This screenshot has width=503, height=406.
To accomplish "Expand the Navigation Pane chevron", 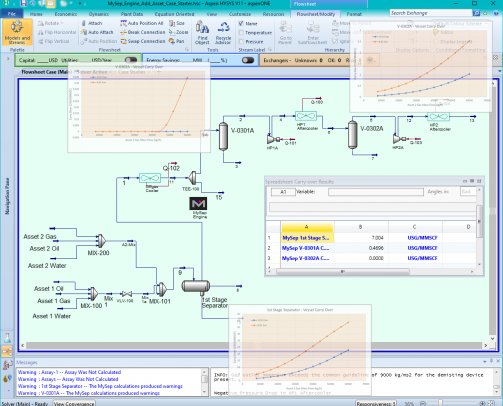I will pyautogui.click(x=8, y=59).
